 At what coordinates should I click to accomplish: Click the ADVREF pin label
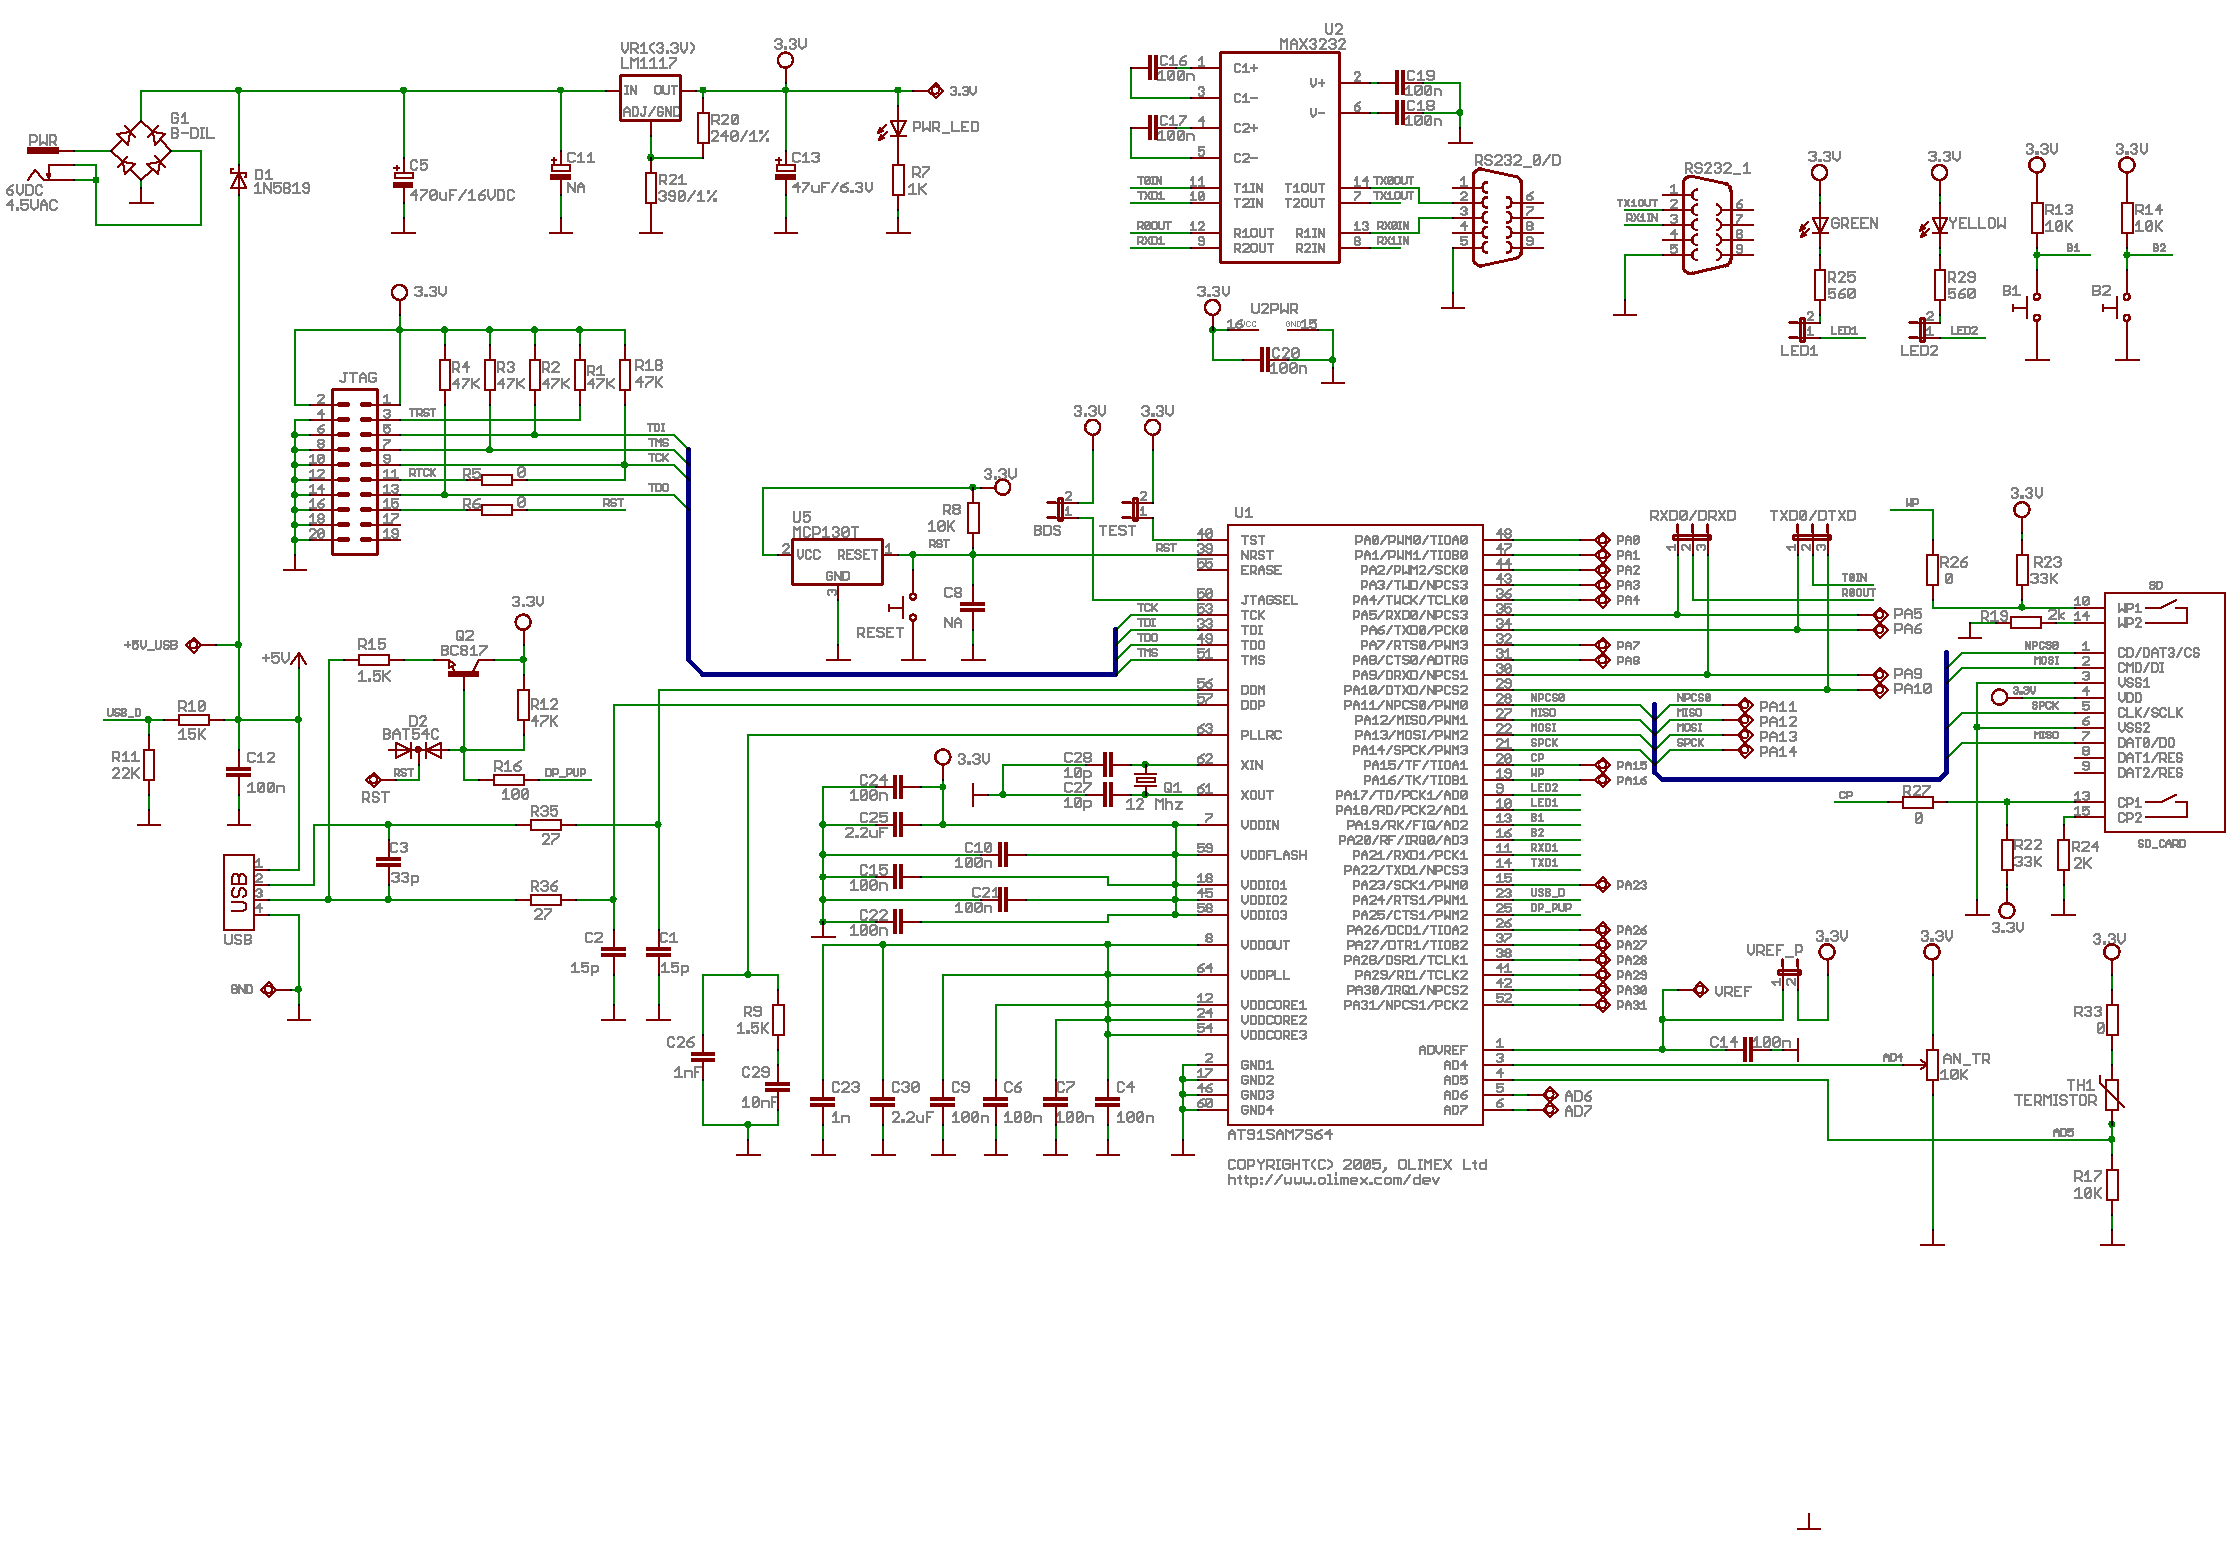pos(1443,1050)
